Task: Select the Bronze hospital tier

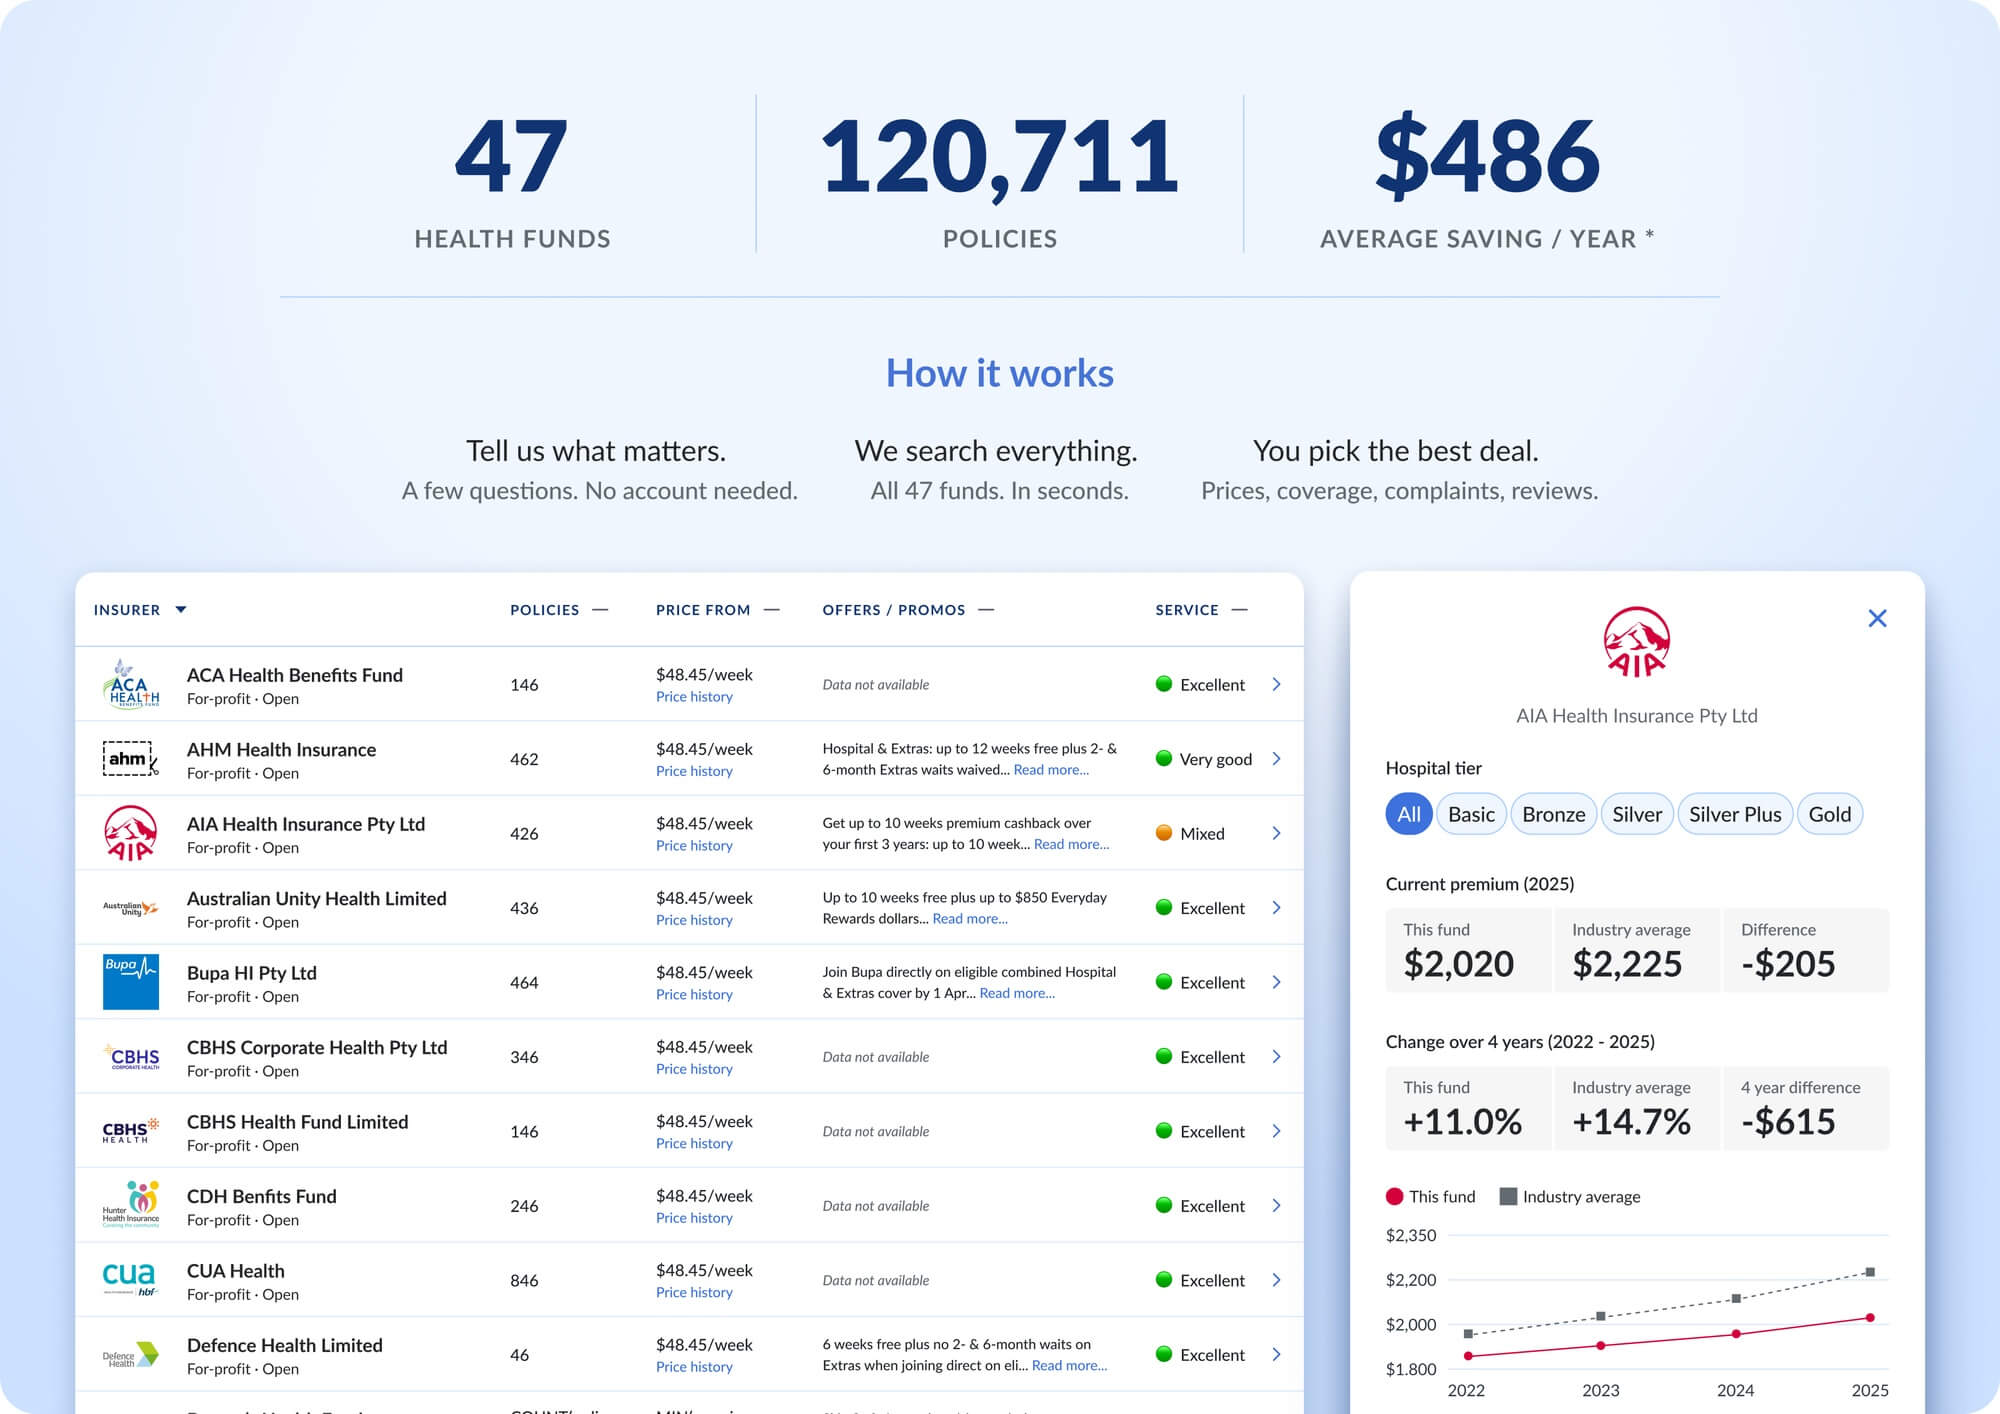Action: coord(1553,814)
